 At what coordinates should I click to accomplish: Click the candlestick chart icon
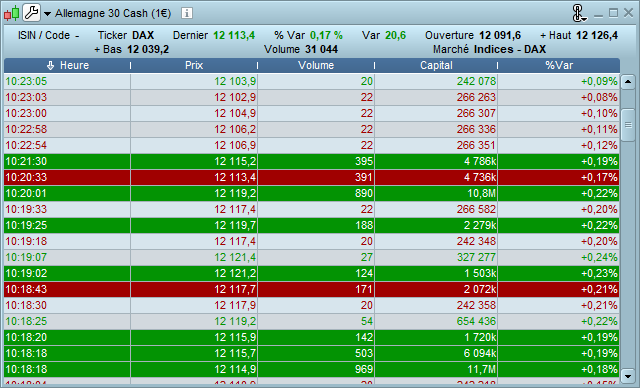11,13
